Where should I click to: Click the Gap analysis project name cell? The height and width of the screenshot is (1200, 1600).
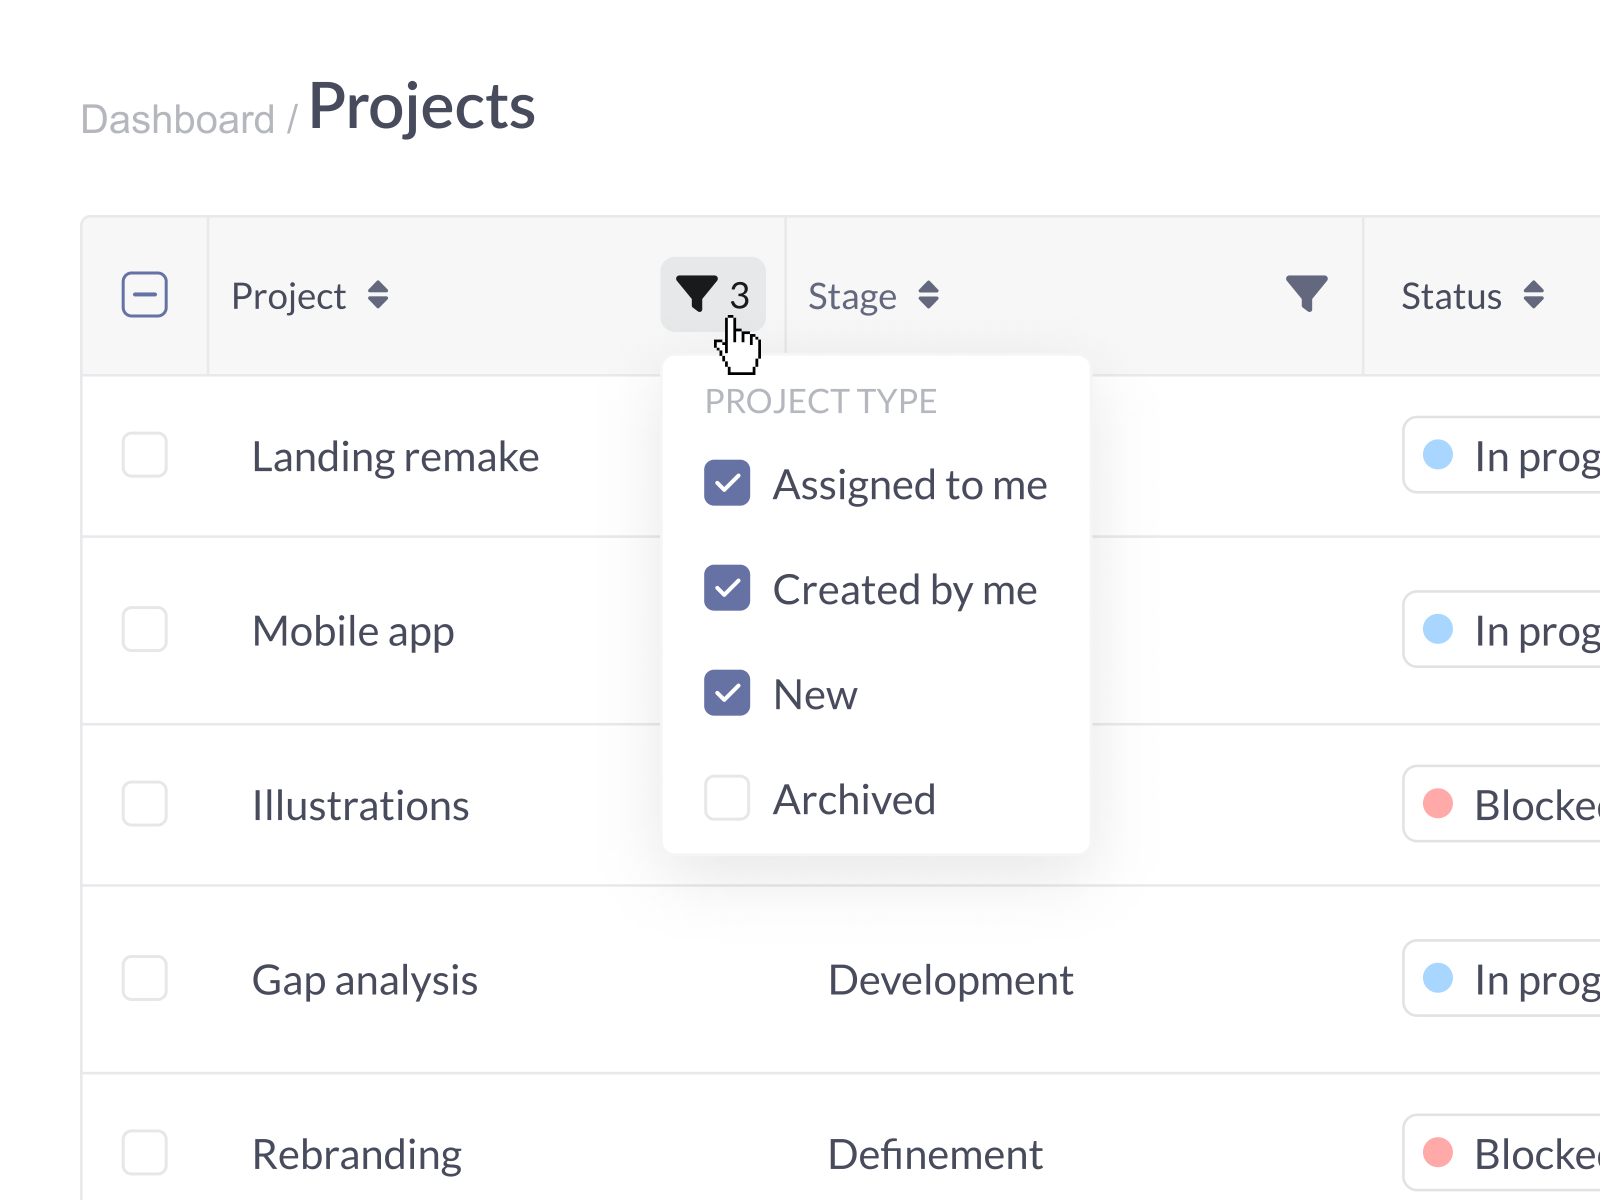(365, 979)
